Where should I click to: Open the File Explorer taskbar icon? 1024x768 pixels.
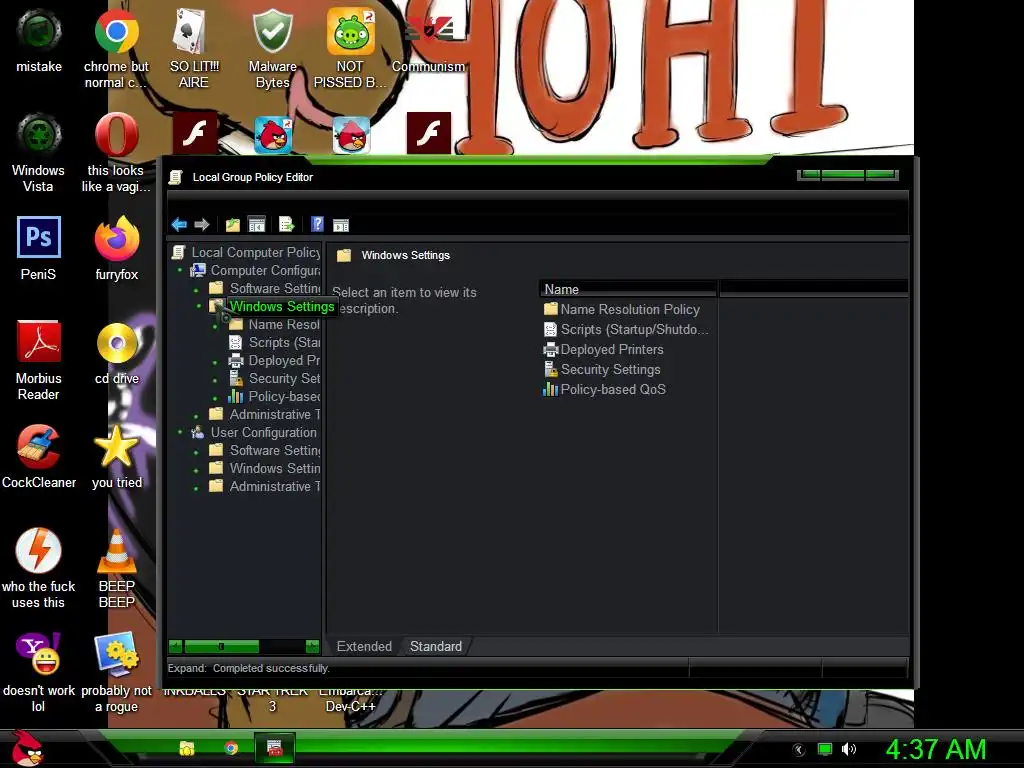pos(187,748)
